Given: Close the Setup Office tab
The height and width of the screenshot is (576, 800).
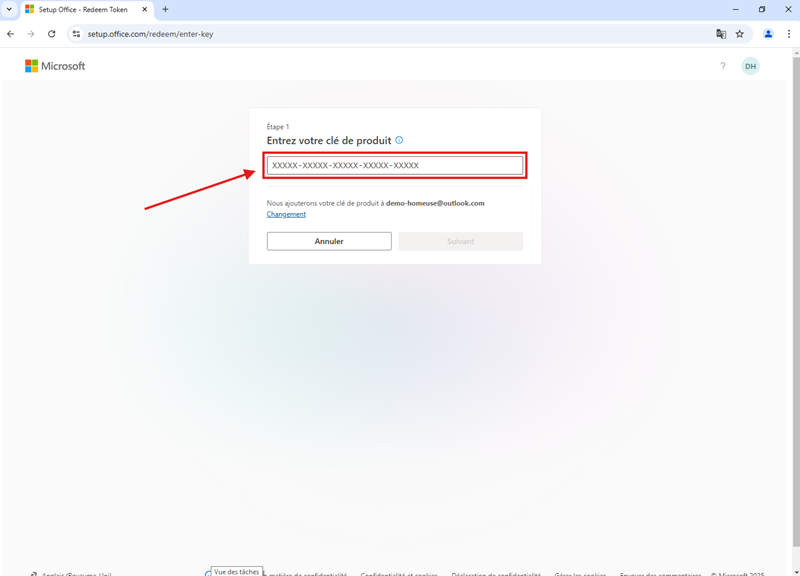Looking at the screenshot, I should point(145,9).
